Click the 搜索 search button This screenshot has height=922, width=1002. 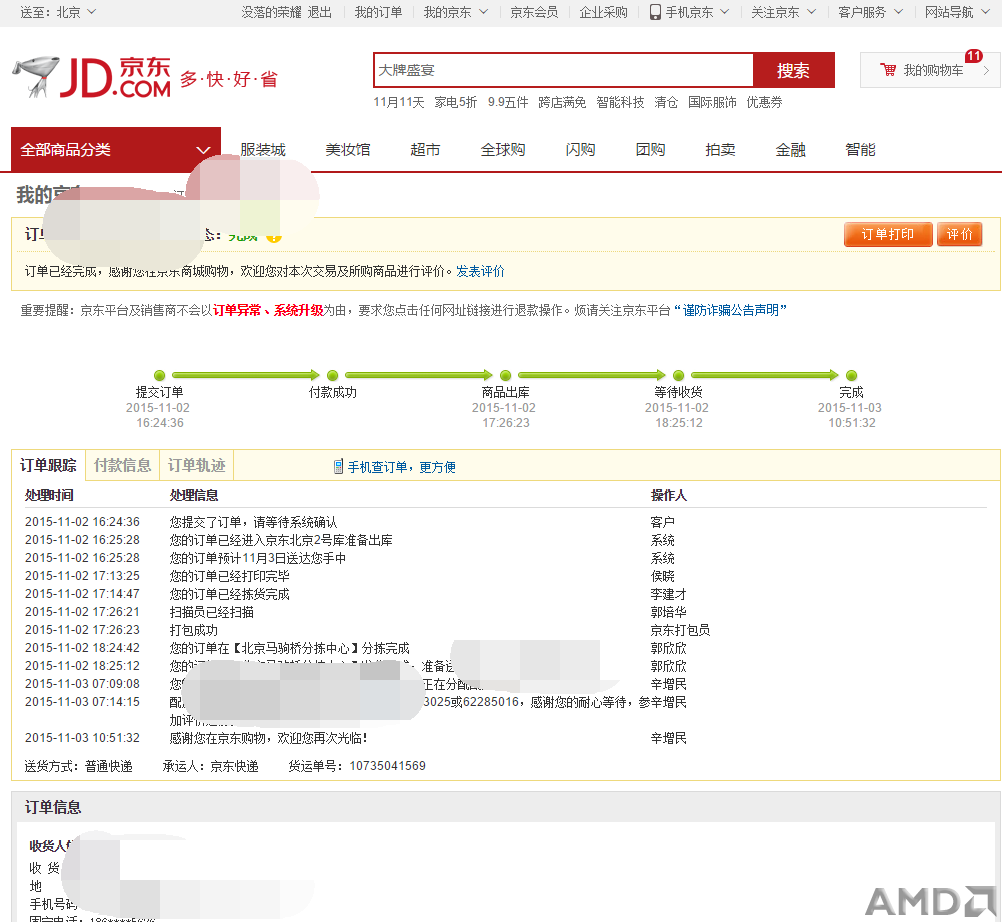pos(794,70)
